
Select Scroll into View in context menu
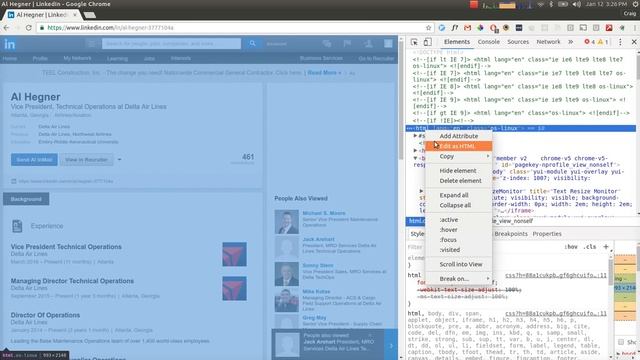(458, 264)
